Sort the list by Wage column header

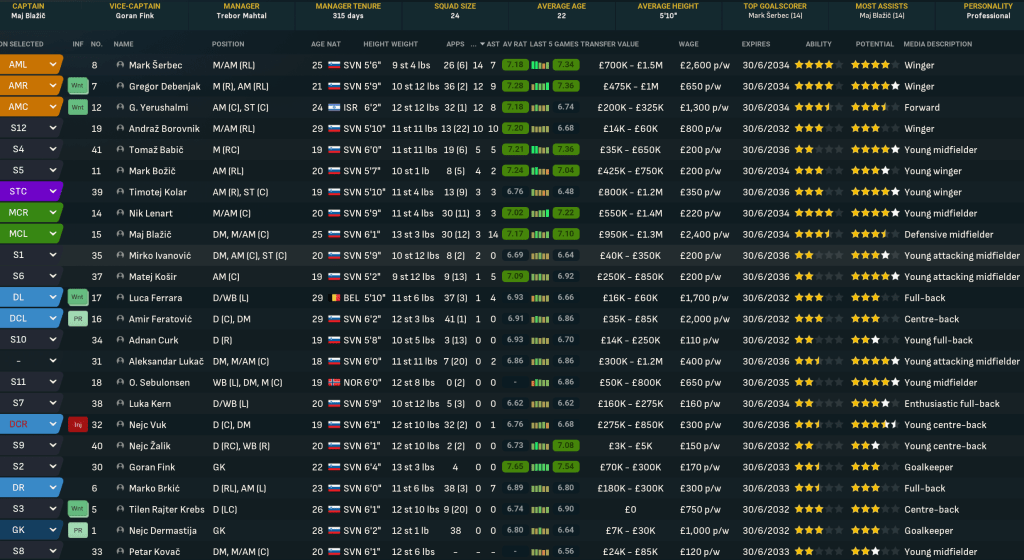[689, 44]
